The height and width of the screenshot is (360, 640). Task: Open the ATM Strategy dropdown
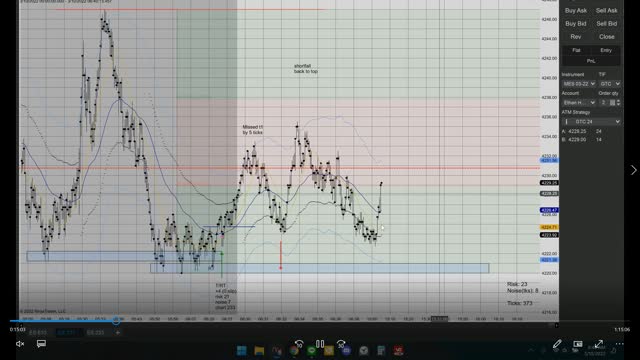pos(591,122)
